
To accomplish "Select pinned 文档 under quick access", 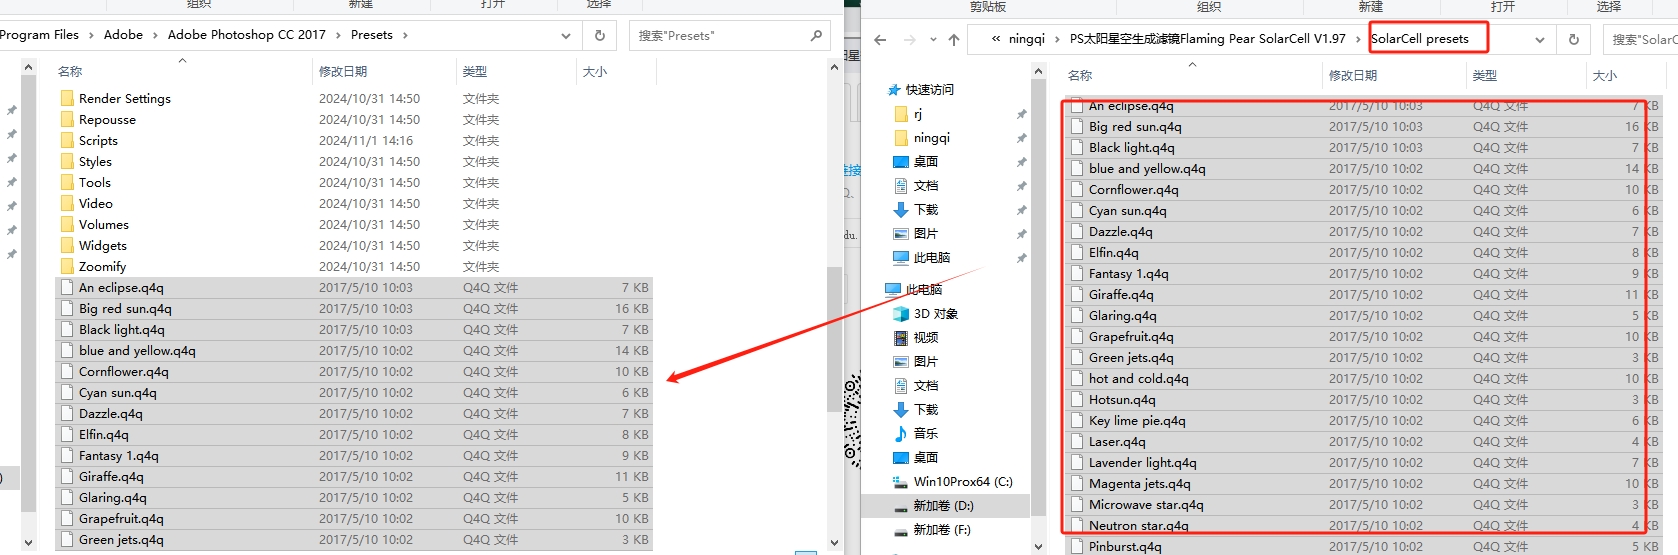I will [925, 185].
